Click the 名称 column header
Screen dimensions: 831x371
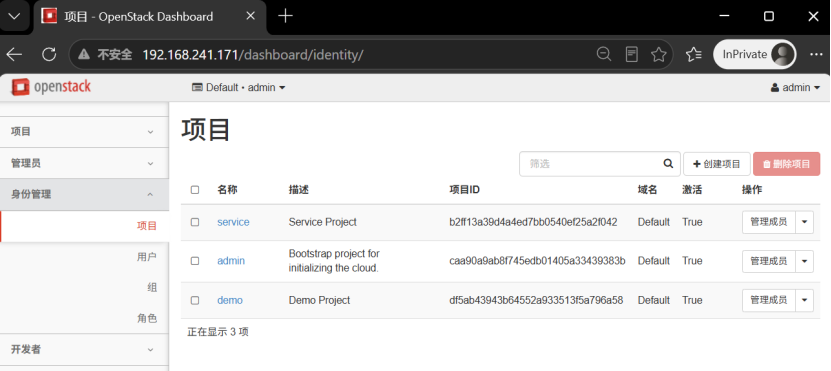click(227, 190)
